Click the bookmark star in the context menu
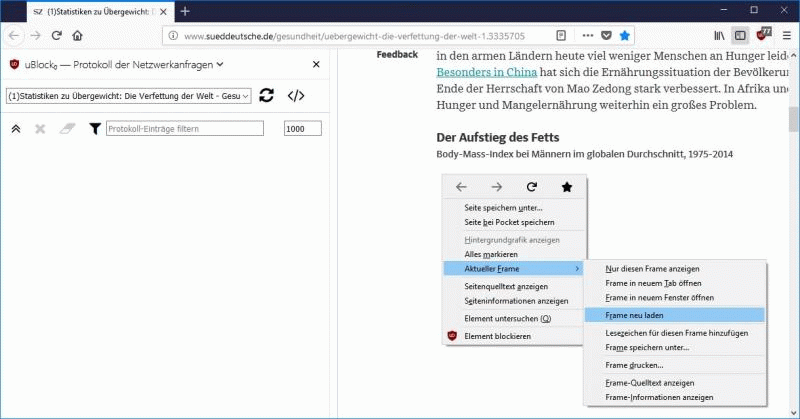The width and height of the screenshot is (800, 419). pos(567,187)
